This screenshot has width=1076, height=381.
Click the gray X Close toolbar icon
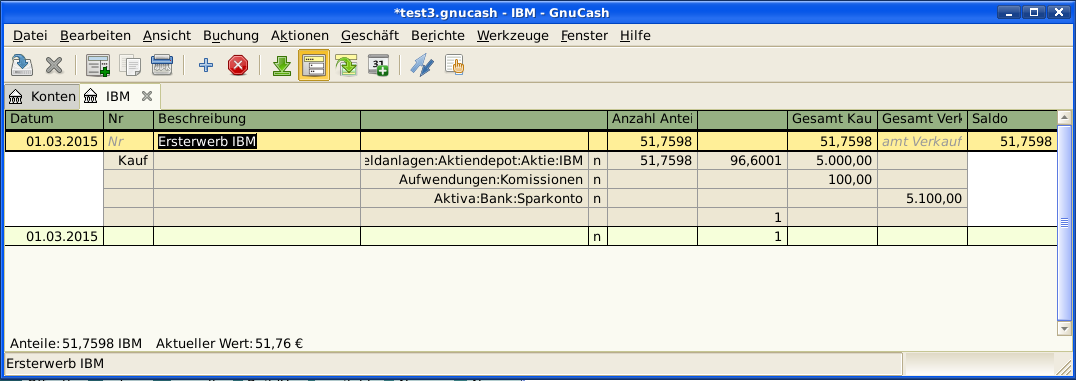(x=54, y=66)
